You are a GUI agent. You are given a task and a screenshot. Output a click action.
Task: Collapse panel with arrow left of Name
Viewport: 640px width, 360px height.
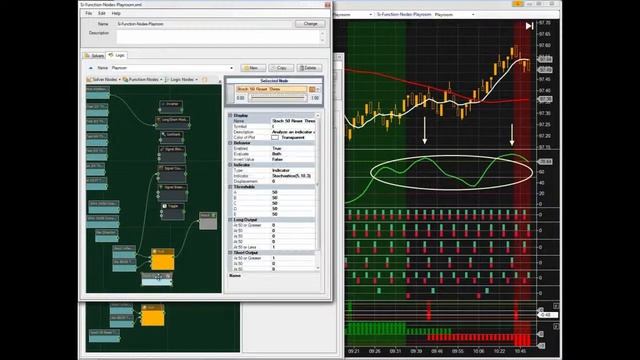click(91, 68)
